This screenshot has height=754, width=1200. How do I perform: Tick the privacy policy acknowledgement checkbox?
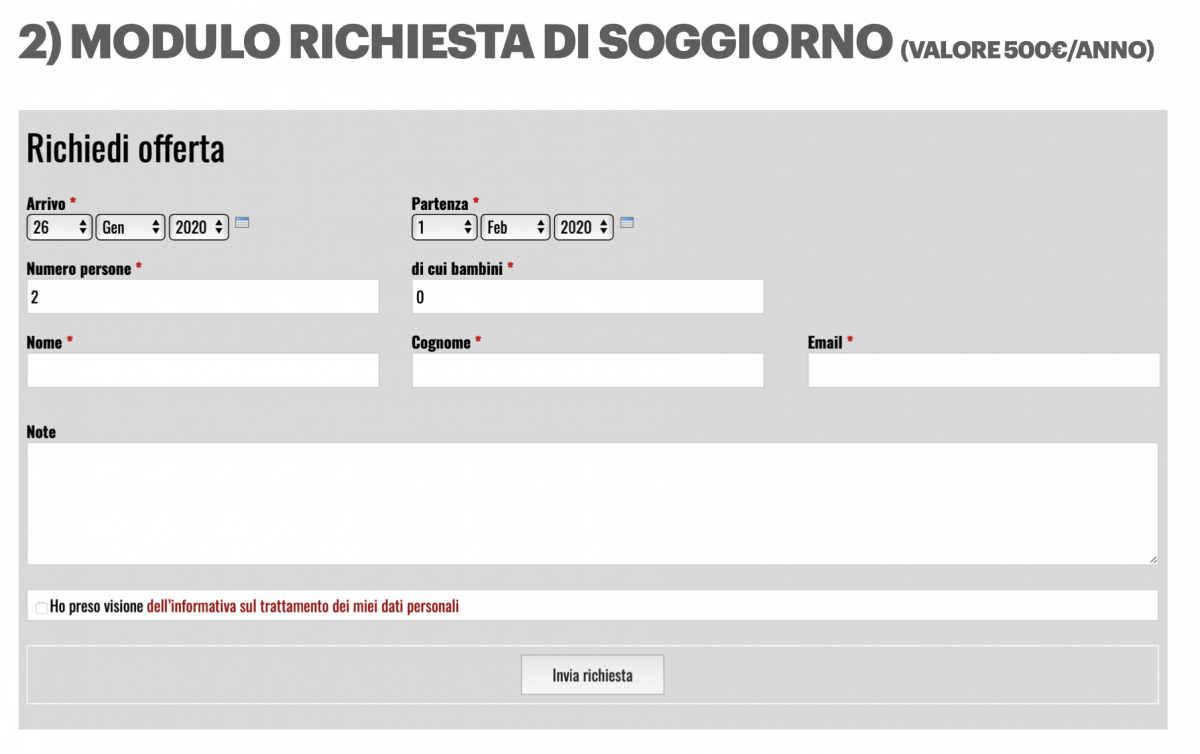[41, 607]
